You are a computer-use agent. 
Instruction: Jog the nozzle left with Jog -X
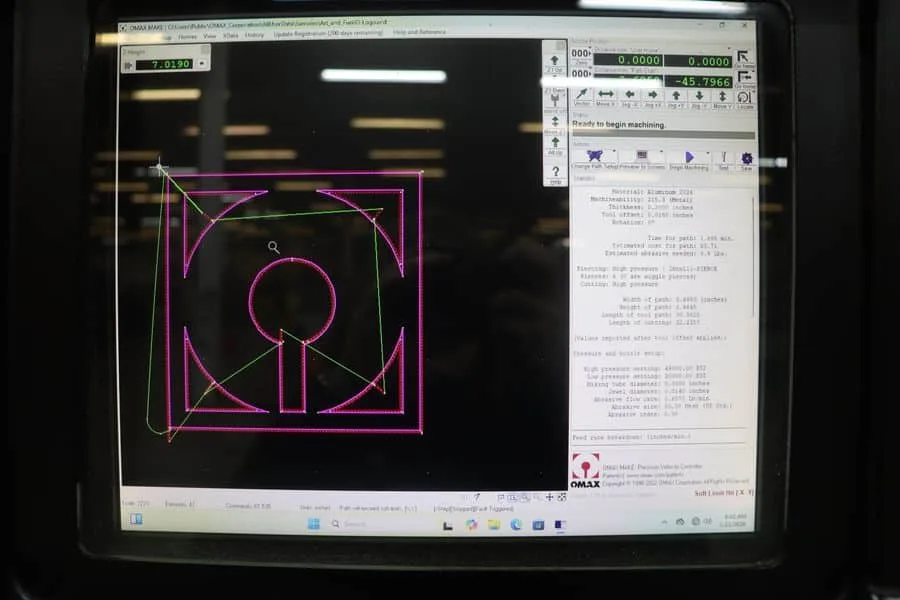(x=630, y=95)
